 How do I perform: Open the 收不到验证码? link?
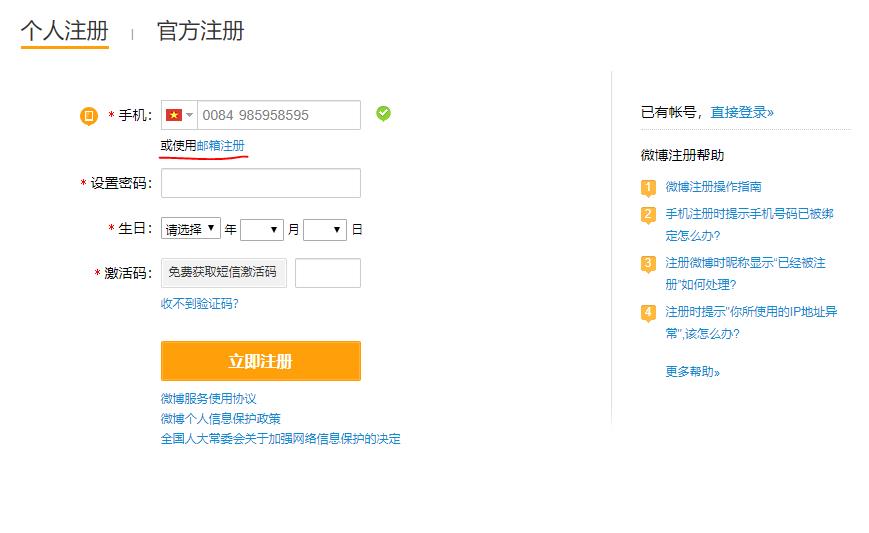pos(200,304)
